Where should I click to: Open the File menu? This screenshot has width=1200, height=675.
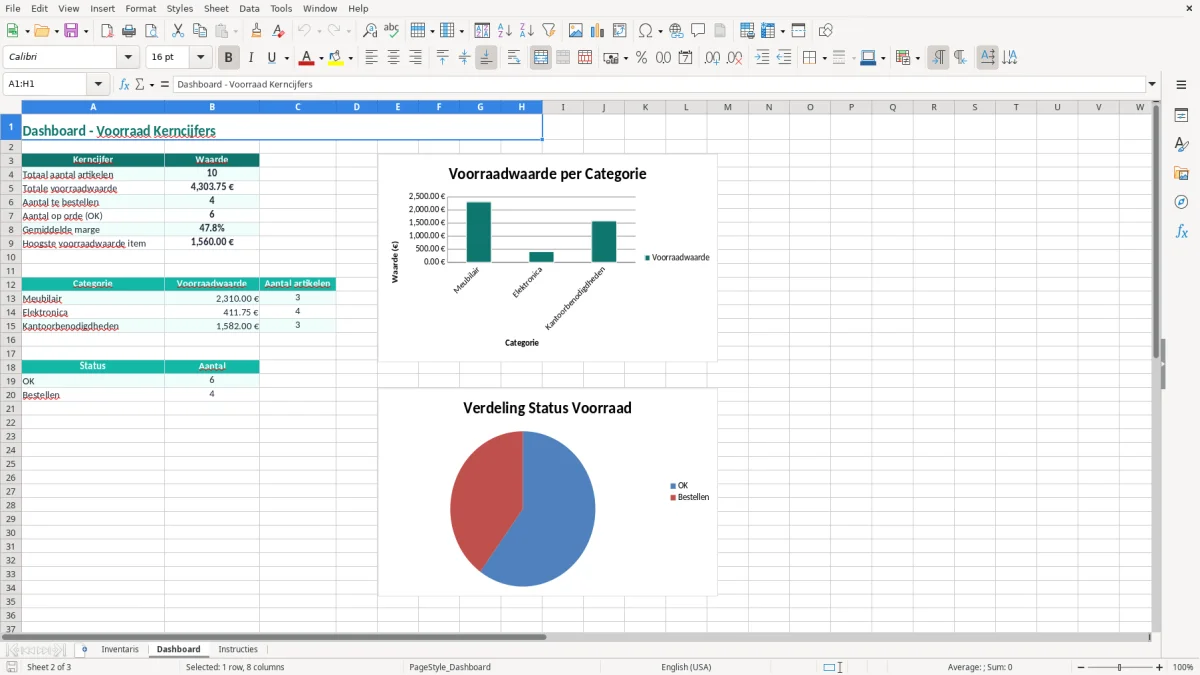[x=12, y=8]
